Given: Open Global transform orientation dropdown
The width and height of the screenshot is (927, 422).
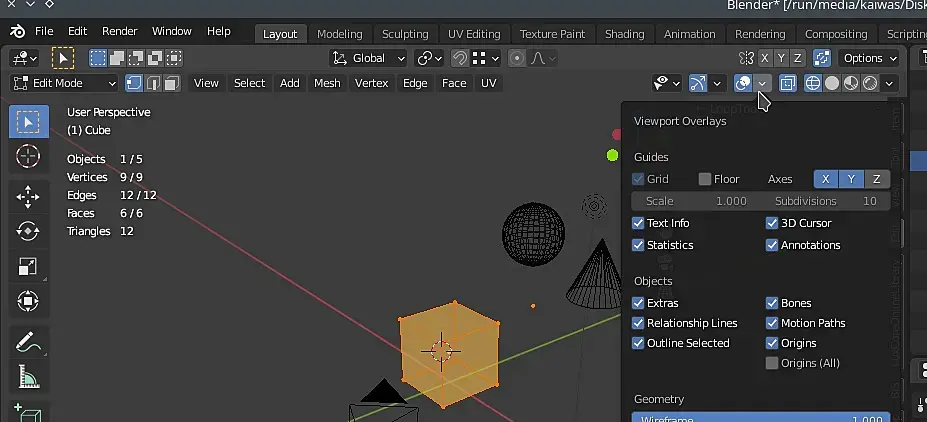Looking at the screenshot, I should click(368, 58).
